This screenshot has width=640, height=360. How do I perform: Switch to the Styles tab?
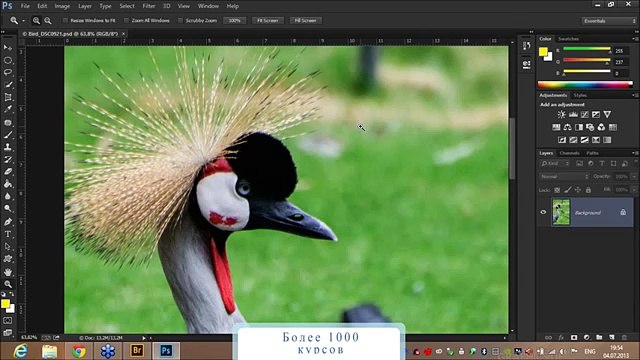580,95
